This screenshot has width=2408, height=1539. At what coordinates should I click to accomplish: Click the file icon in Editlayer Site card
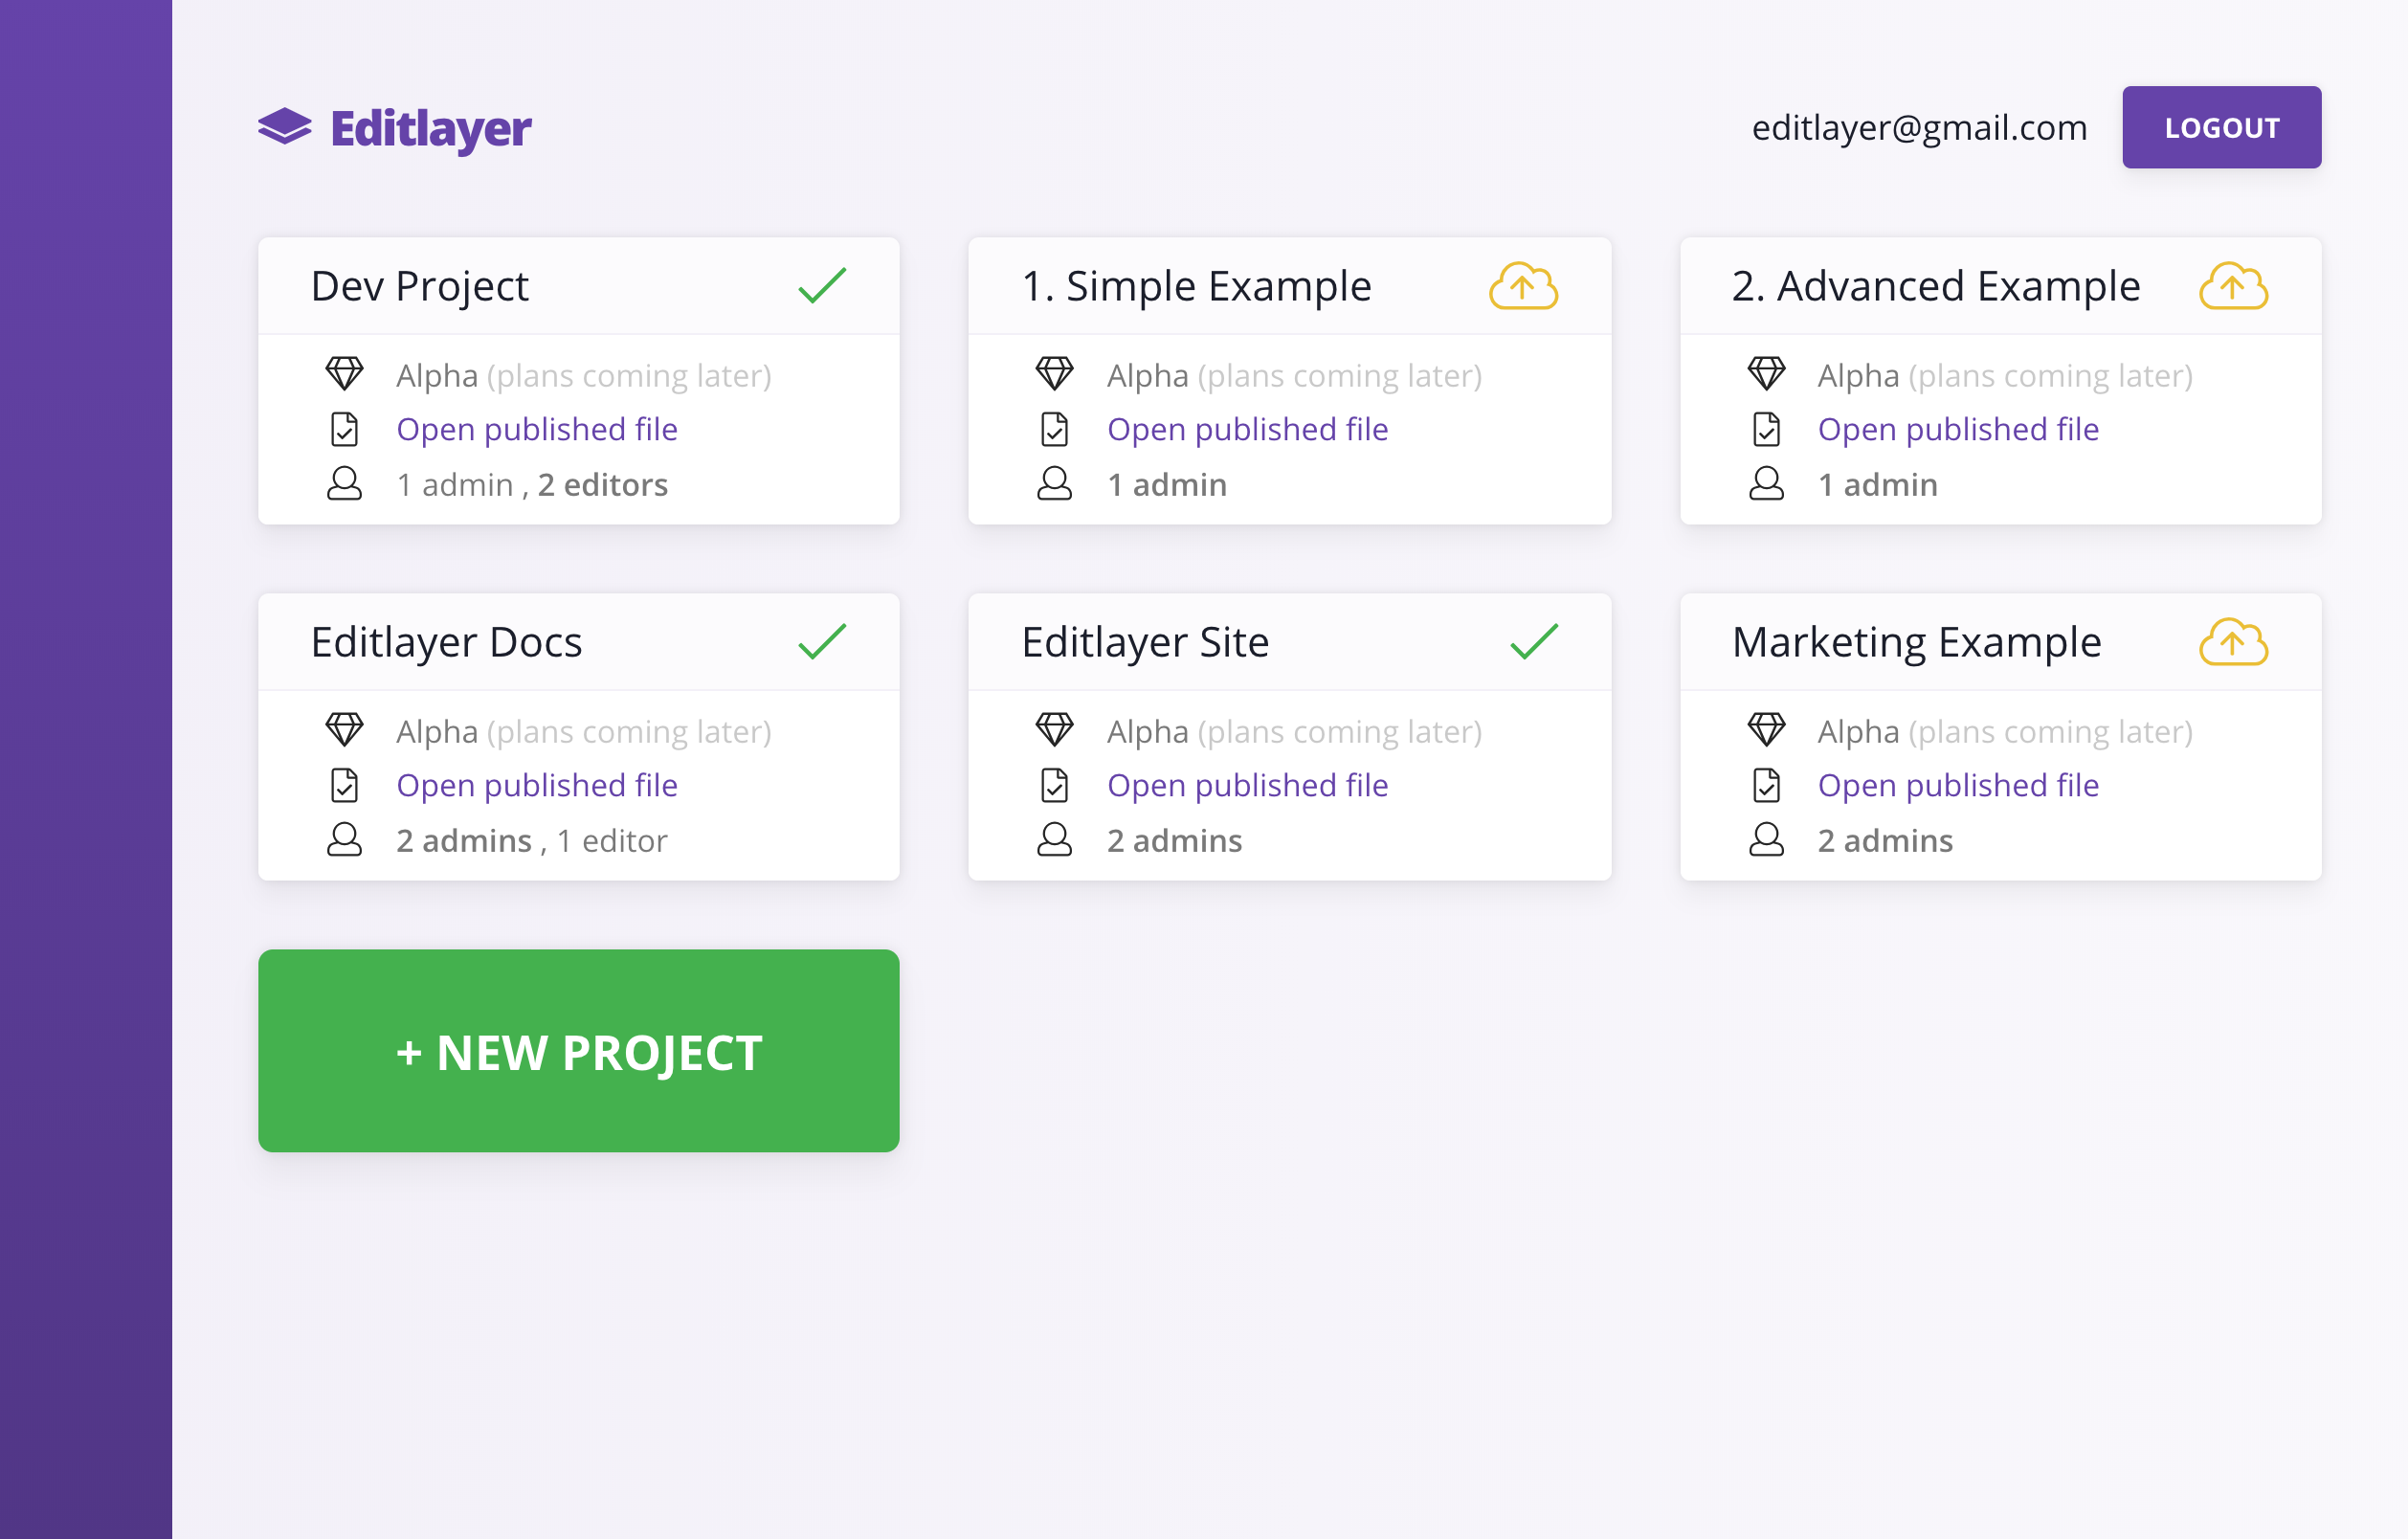pos(1054,785)
